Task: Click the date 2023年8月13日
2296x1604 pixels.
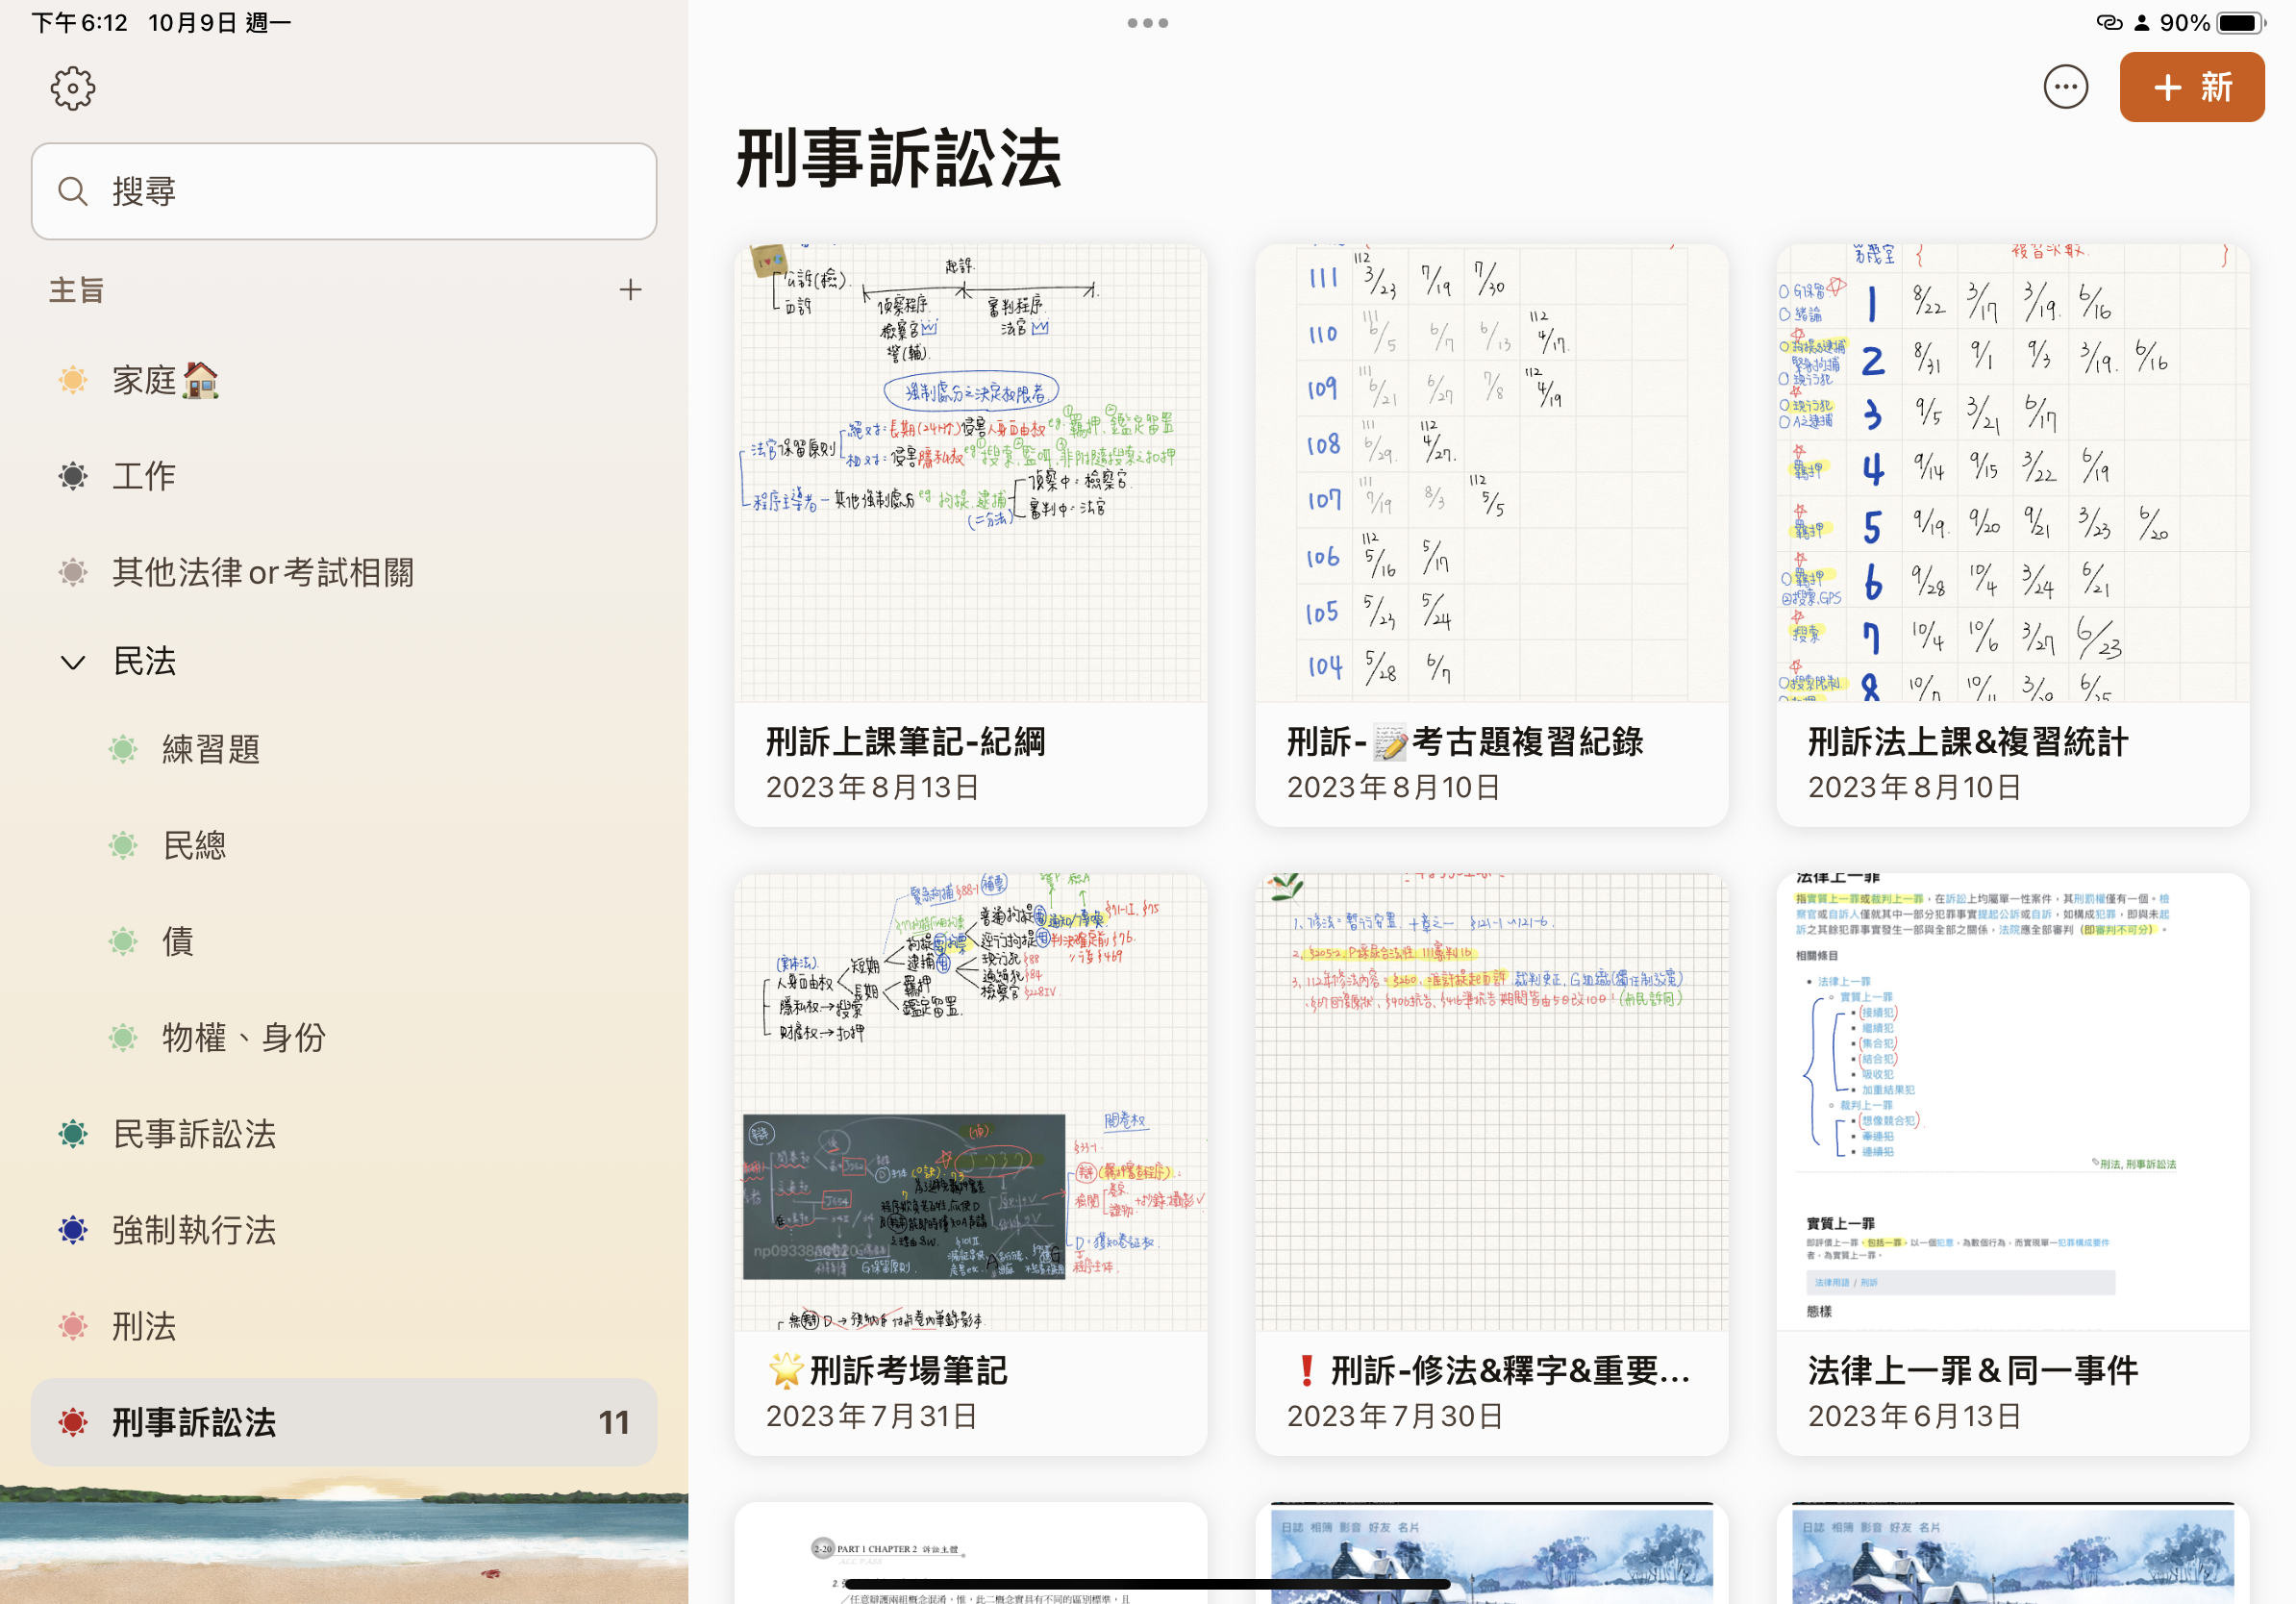Action: (872, 788)
